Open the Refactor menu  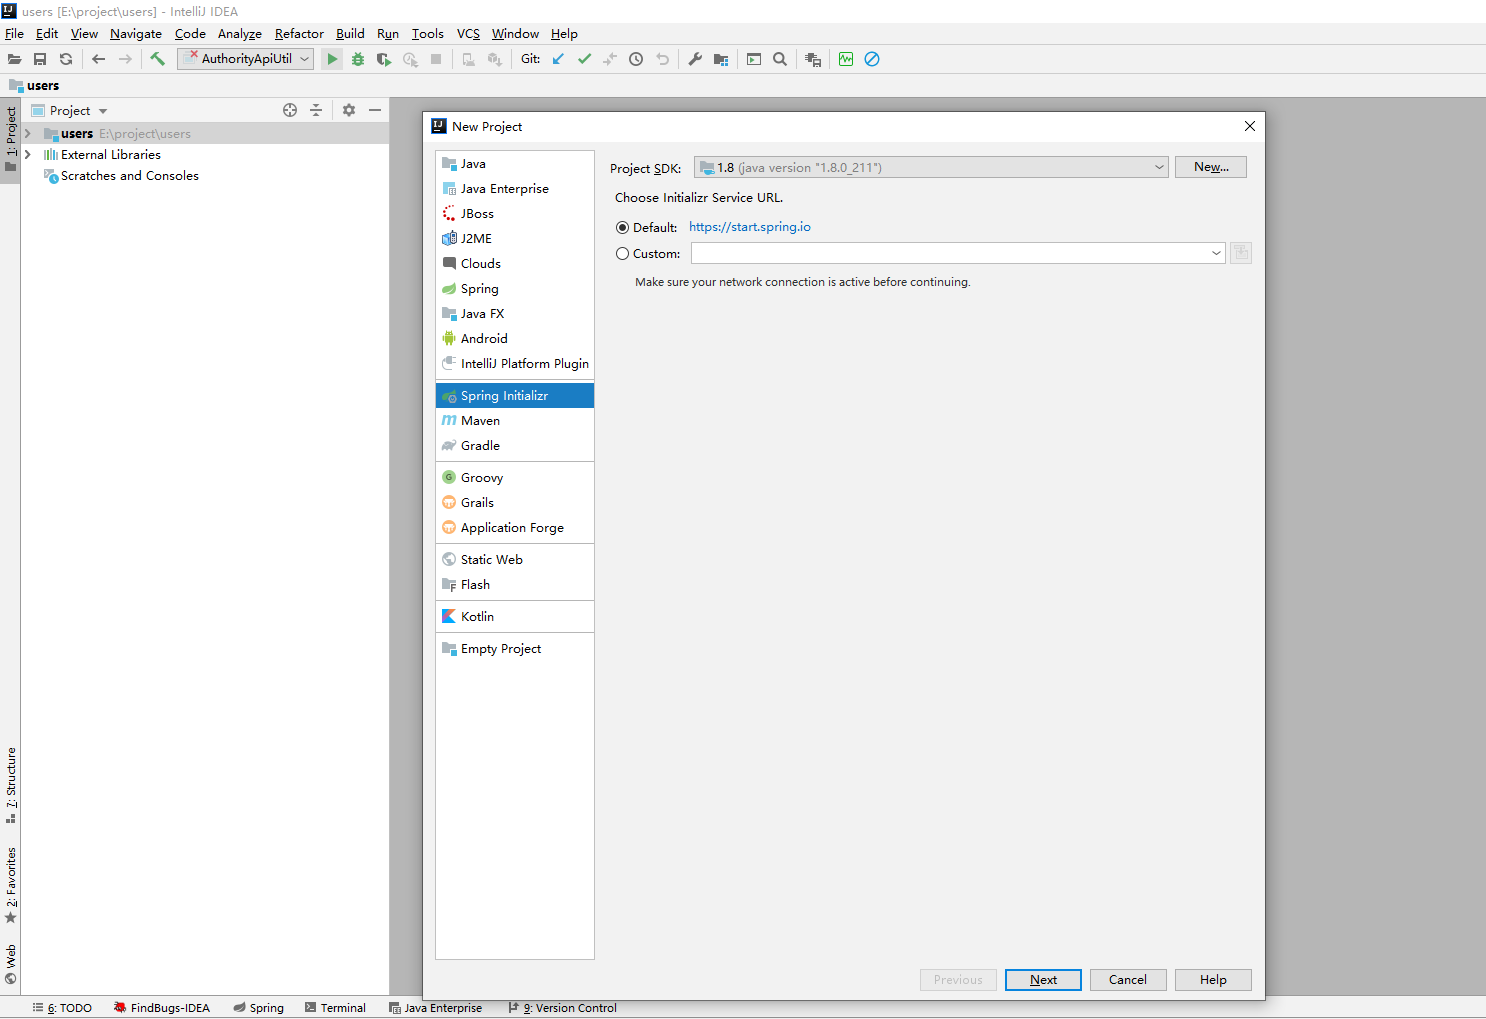point(299,33)
